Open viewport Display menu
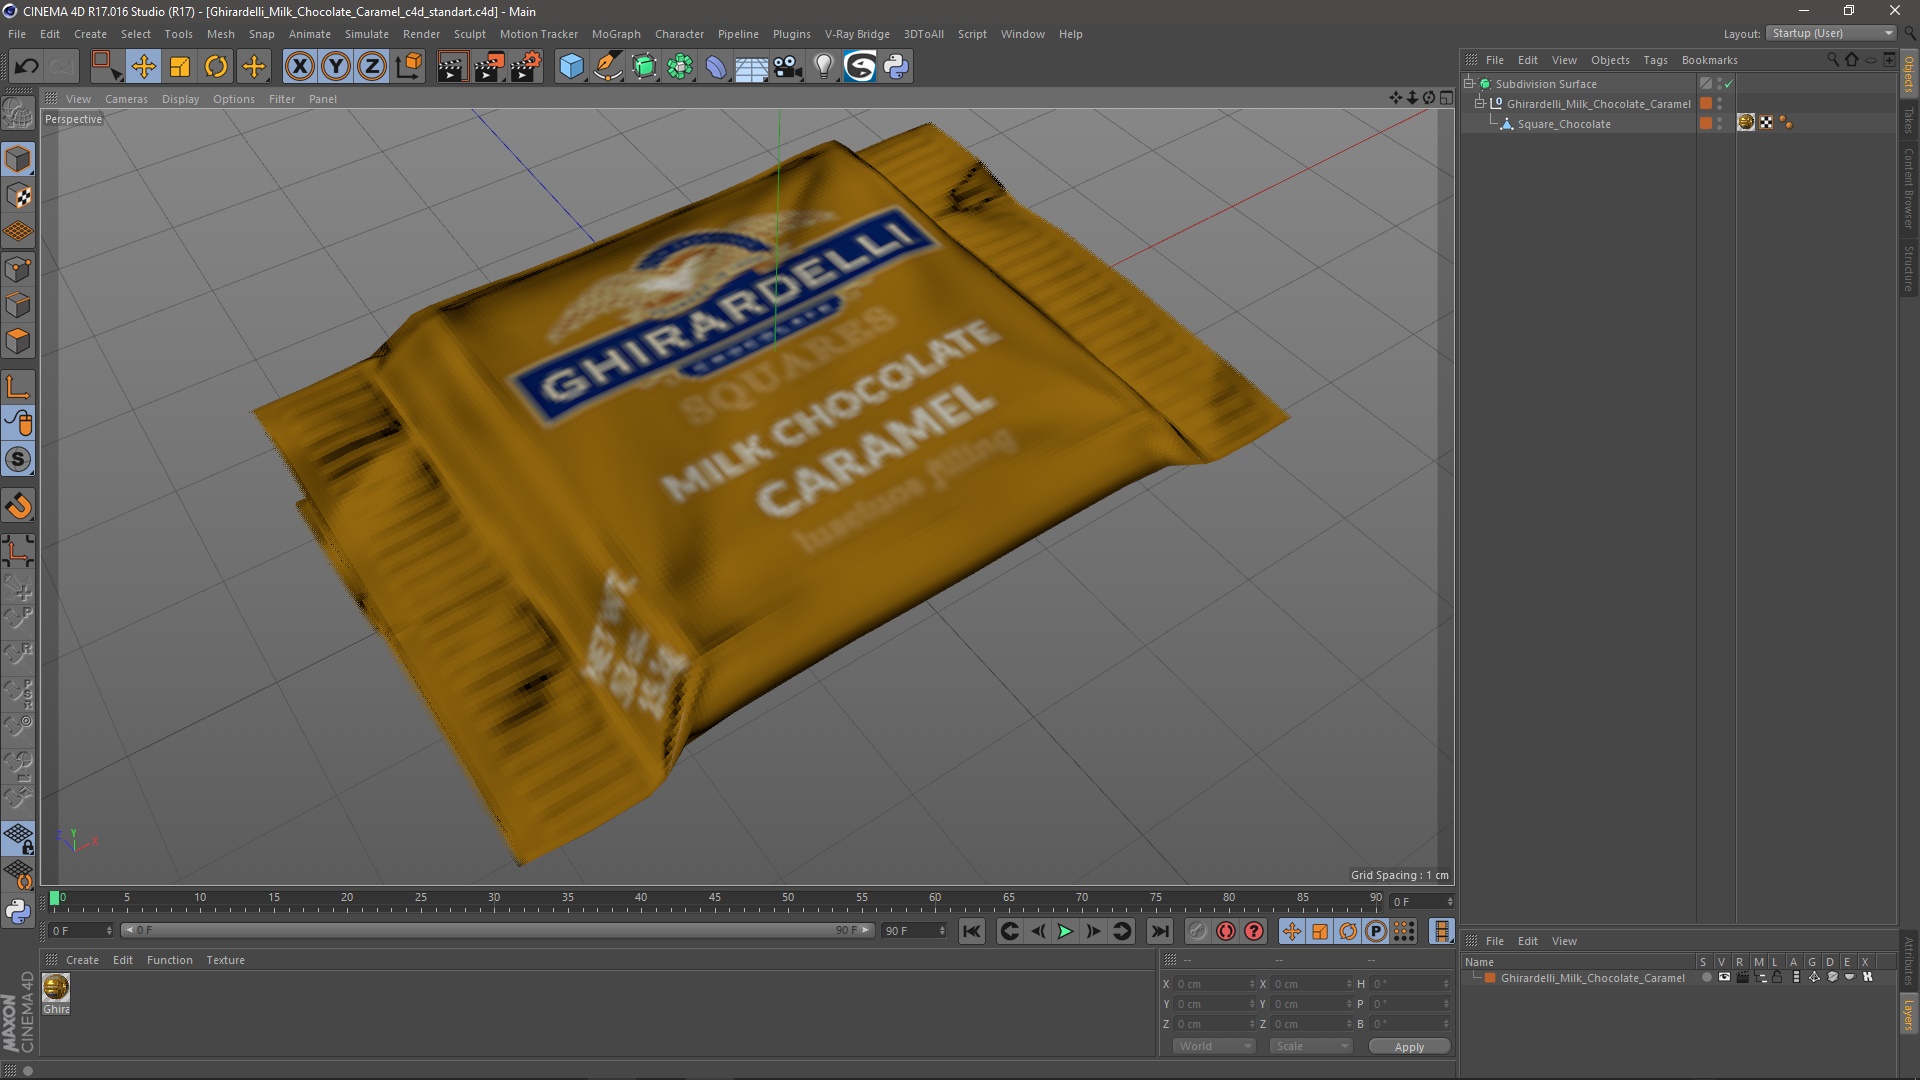This screenshot has height=1080, width=1920. tap(180, 99)
